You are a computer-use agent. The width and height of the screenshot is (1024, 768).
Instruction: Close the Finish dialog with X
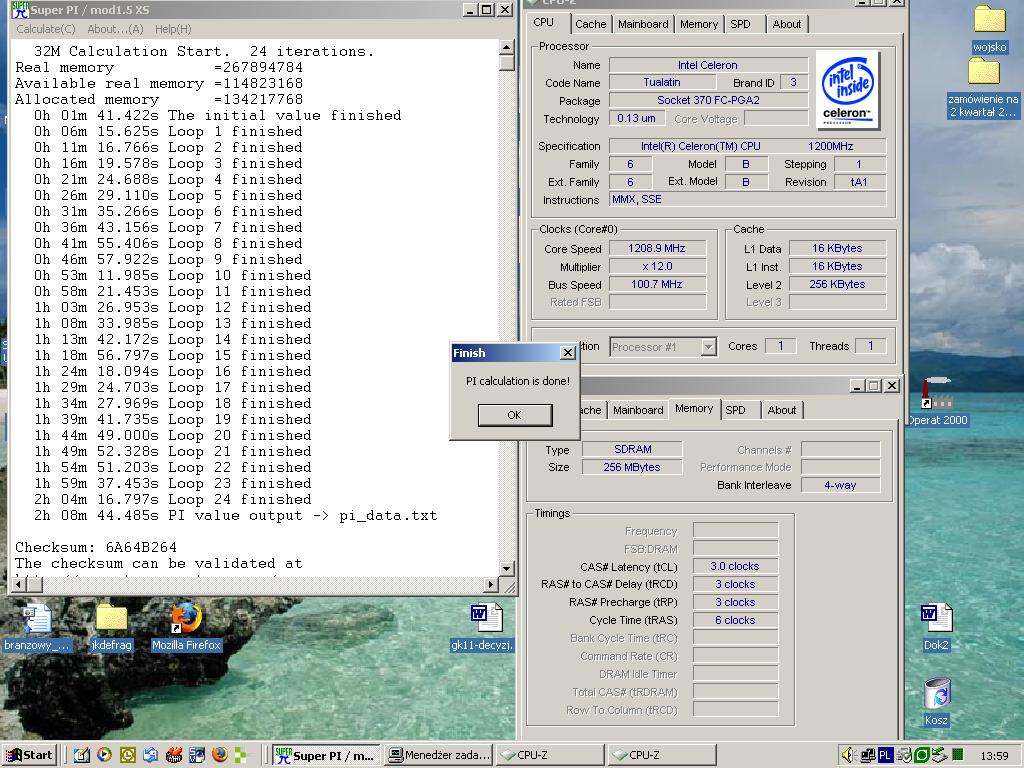(568, 353)
